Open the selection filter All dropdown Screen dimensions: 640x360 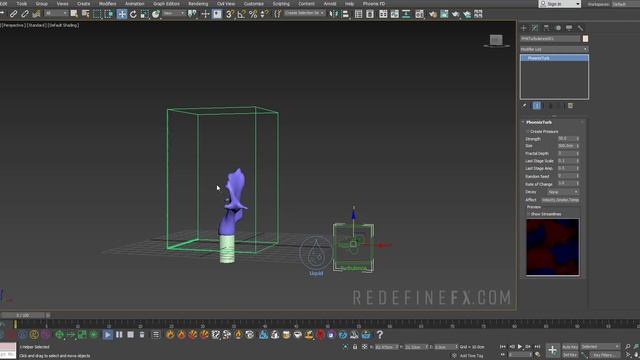coord(56,13)
